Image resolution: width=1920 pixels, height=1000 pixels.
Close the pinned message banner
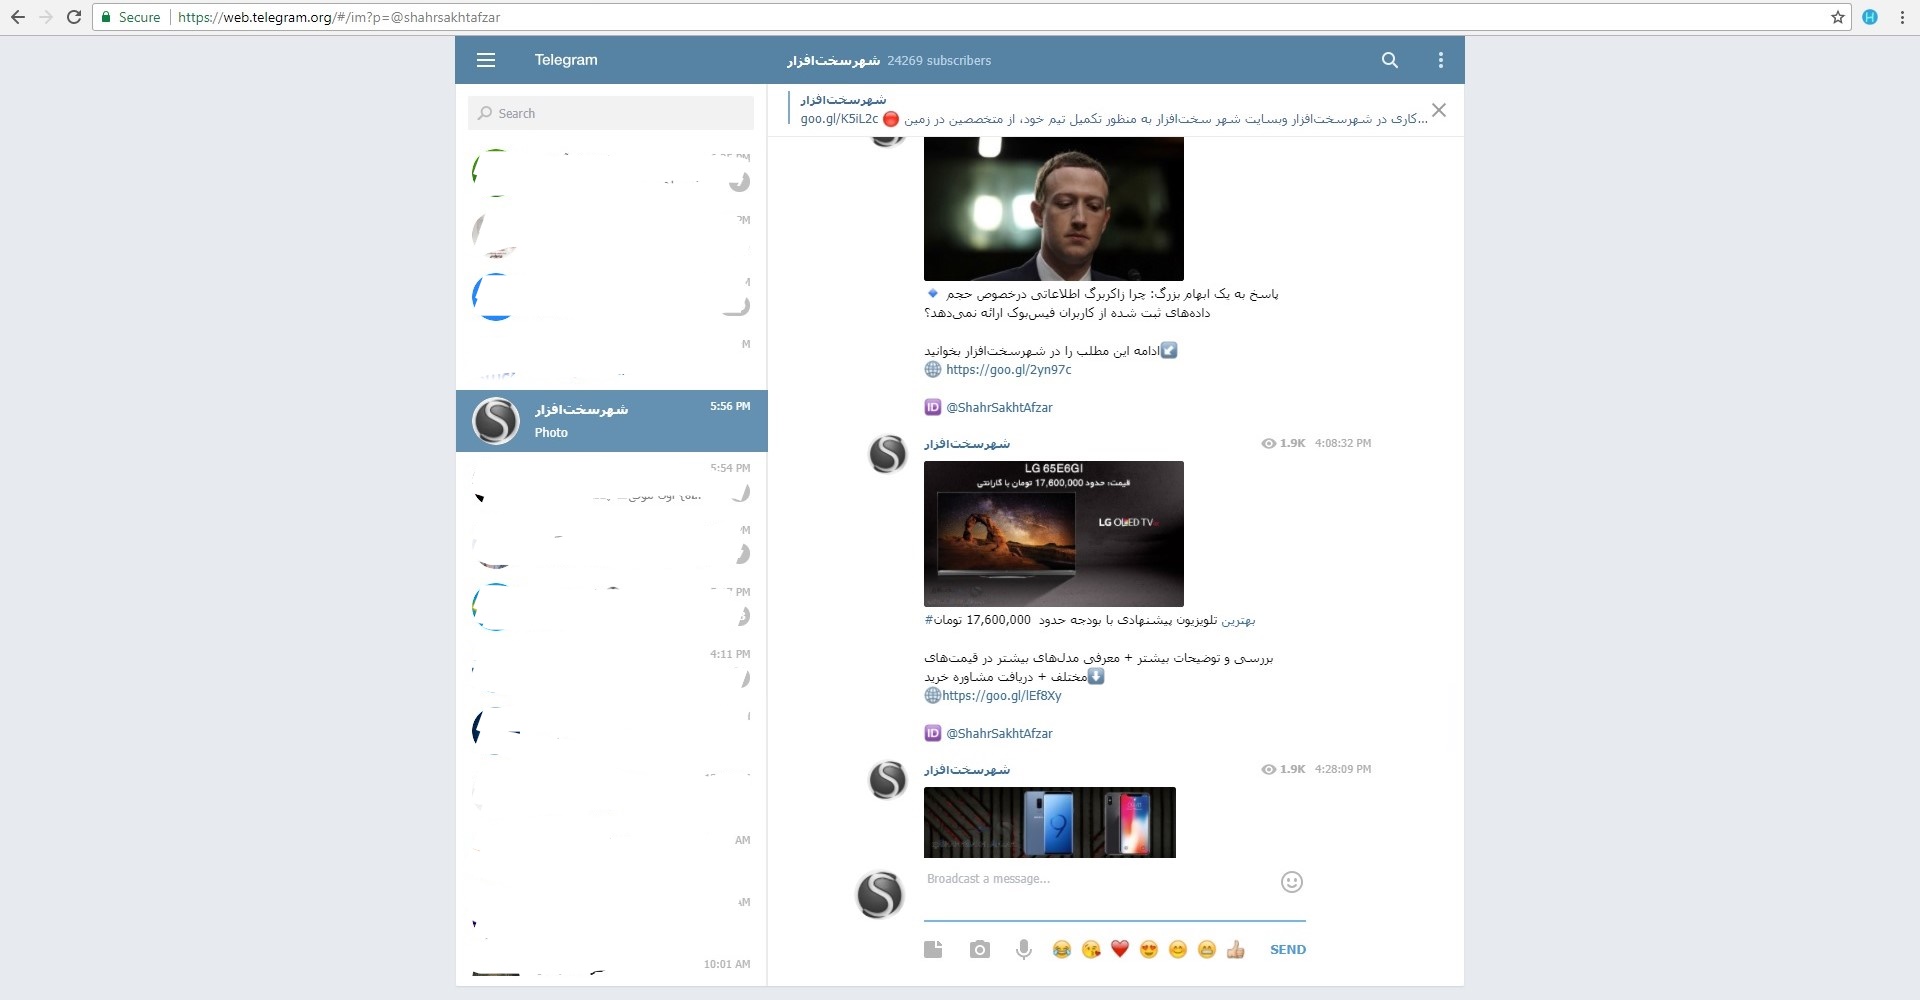coord(1438,110)
